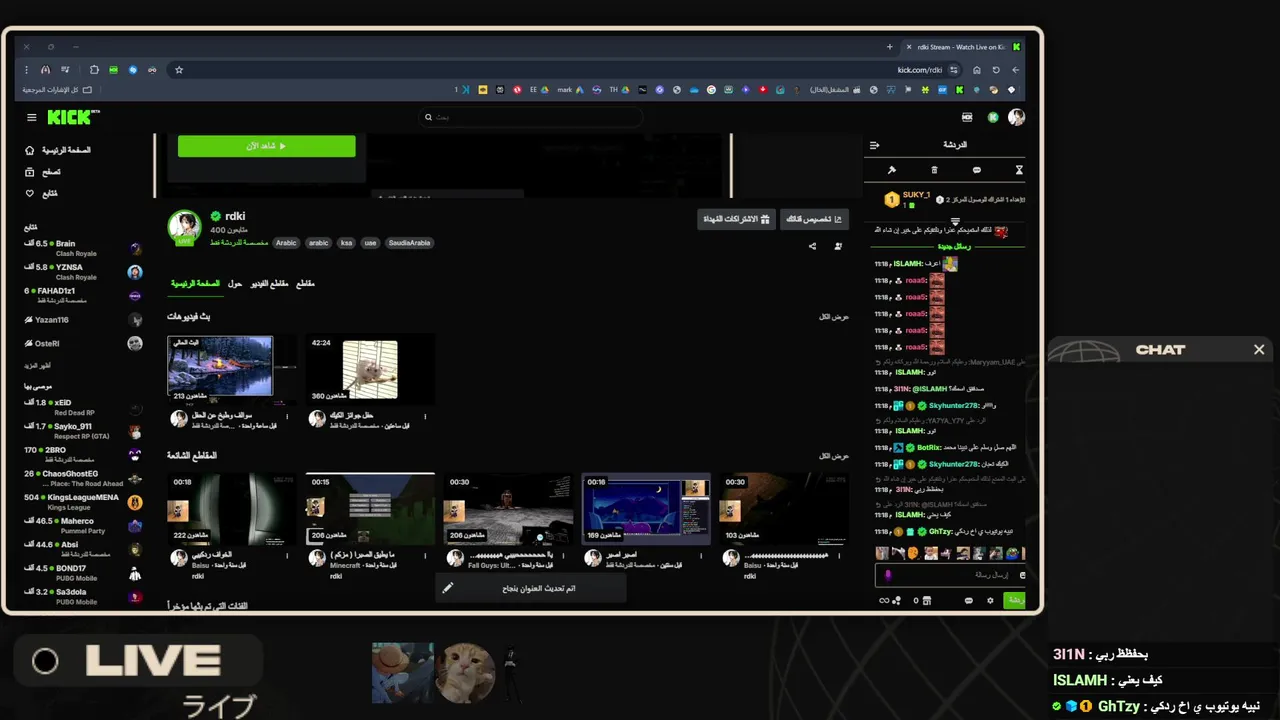The width and height of the screenshot is (1280, 720).
Task: Click the kick.com/rdki address bar
Action: [920, 70]
